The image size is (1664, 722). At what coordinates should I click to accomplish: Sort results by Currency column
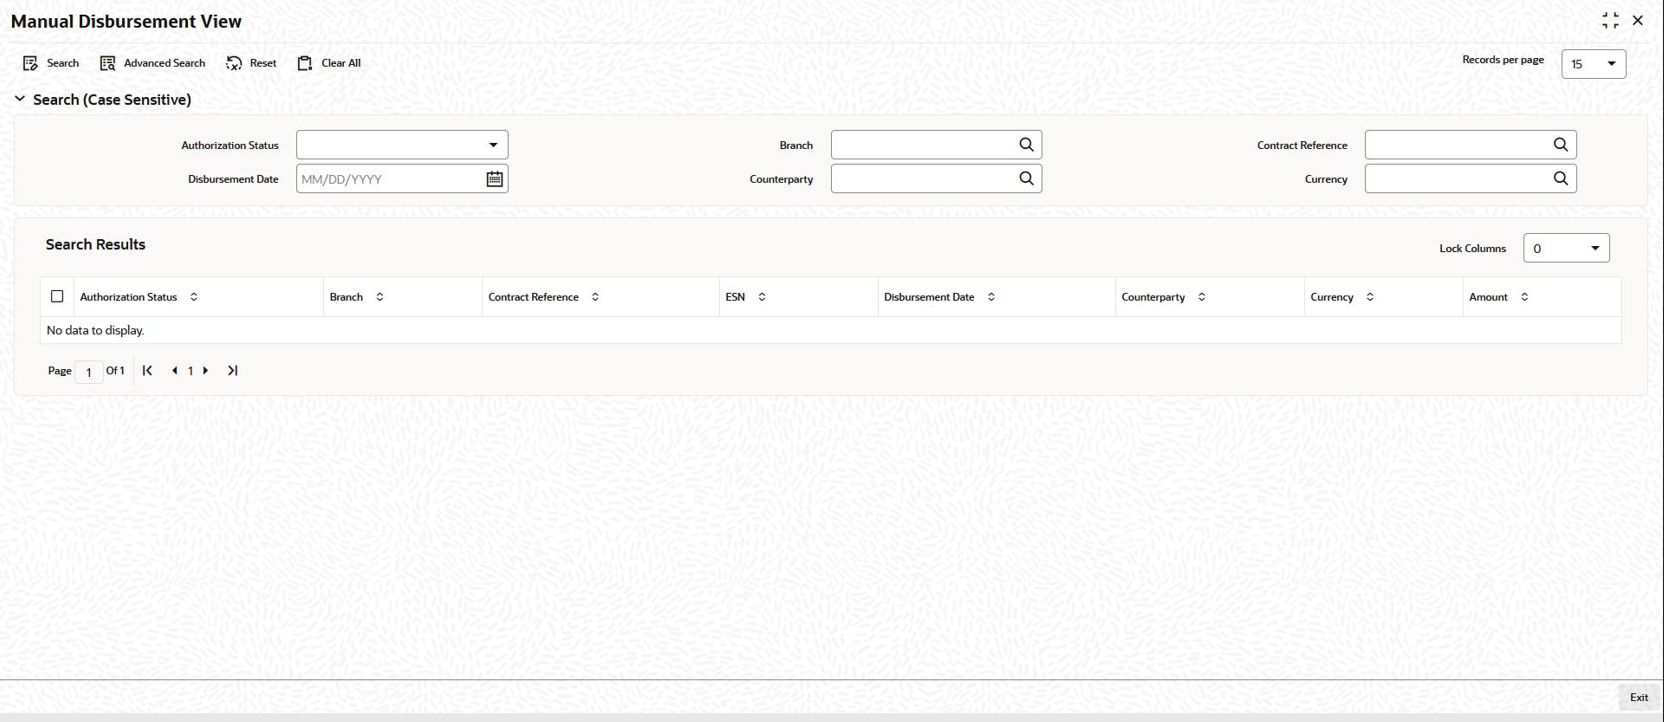pos(1370,297)
